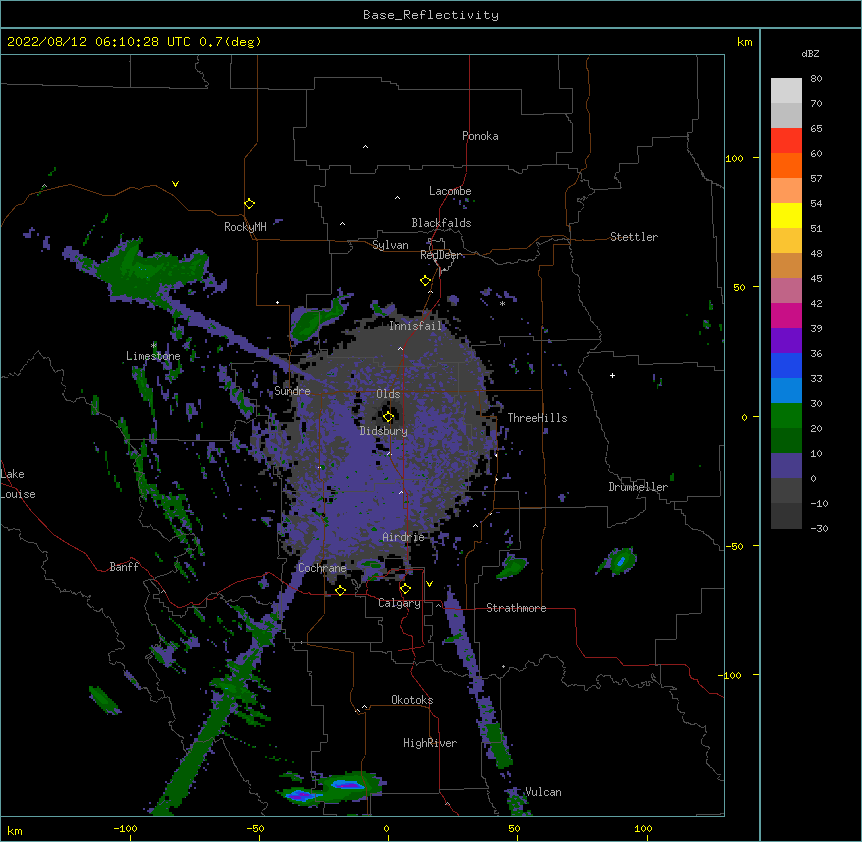Click the Didsbury city label
This screenshot has height=842, width=862.
point(384,431)
